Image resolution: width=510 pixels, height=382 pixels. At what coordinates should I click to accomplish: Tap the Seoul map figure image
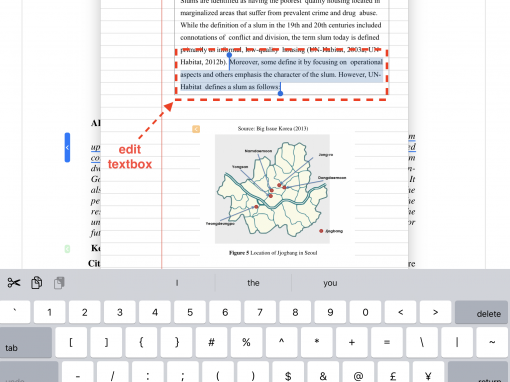point(272,189)
